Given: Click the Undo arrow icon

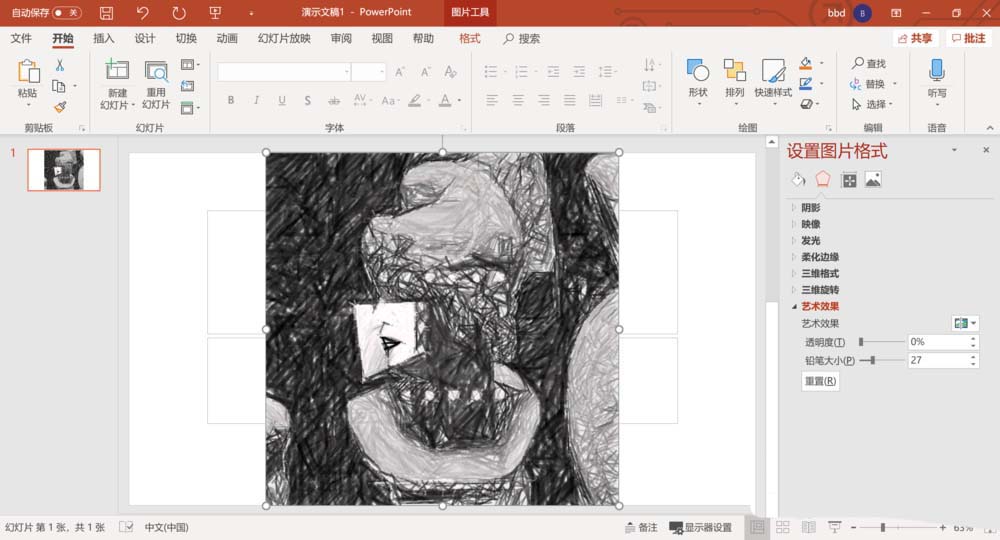Looking at the screenshot, I should 143,13.
